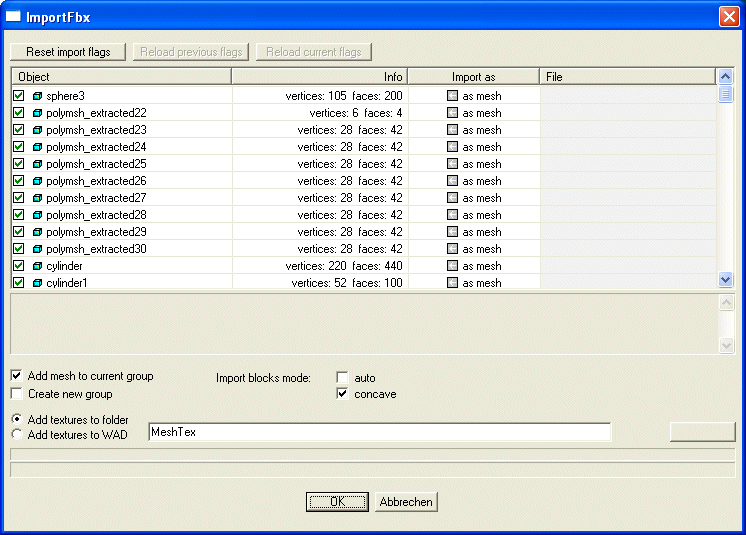This screenshot has height=535, width=746.
Task: Click the 'as mesh' icon in sphere3 row
Action: pos(453,96)
